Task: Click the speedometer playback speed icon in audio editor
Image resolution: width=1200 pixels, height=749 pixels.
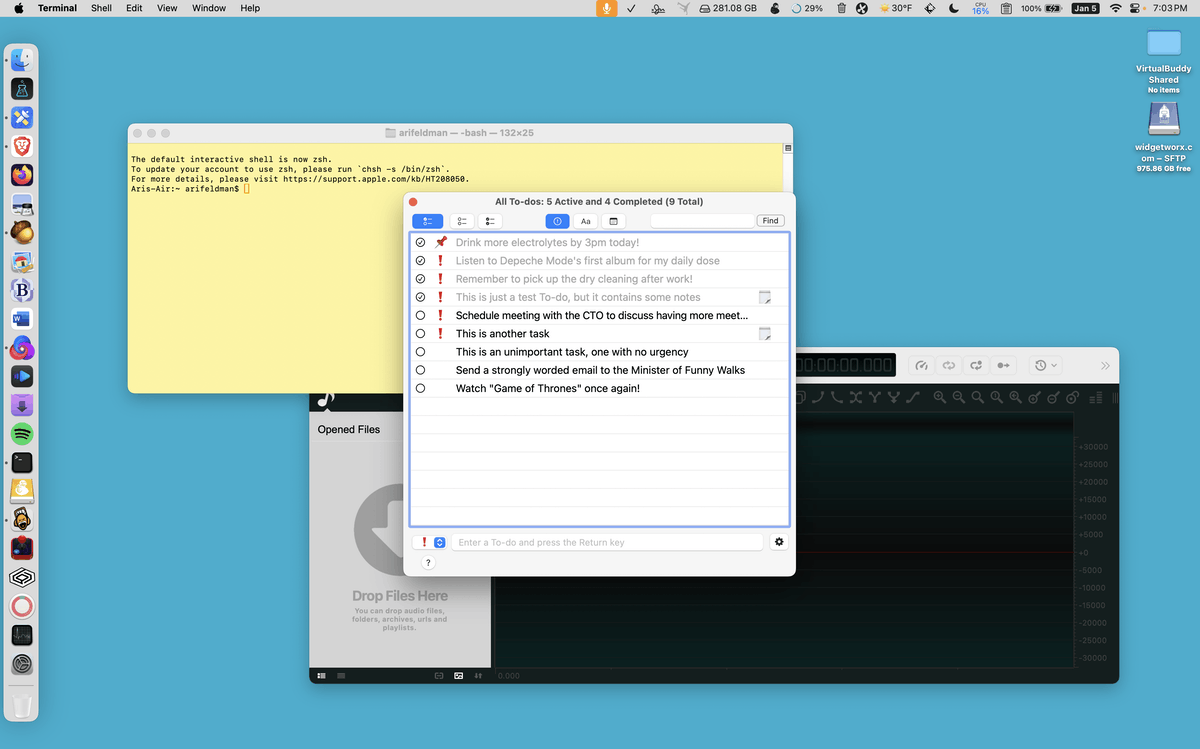Action: [922, 365]
